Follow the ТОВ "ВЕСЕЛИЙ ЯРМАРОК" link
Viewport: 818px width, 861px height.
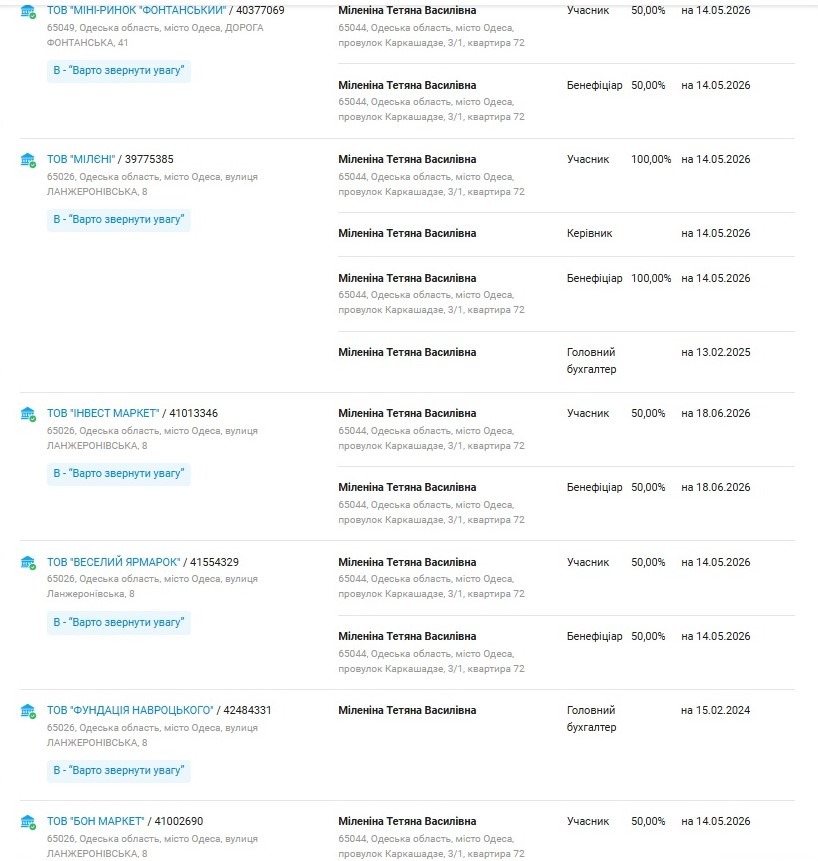point(113,562)
